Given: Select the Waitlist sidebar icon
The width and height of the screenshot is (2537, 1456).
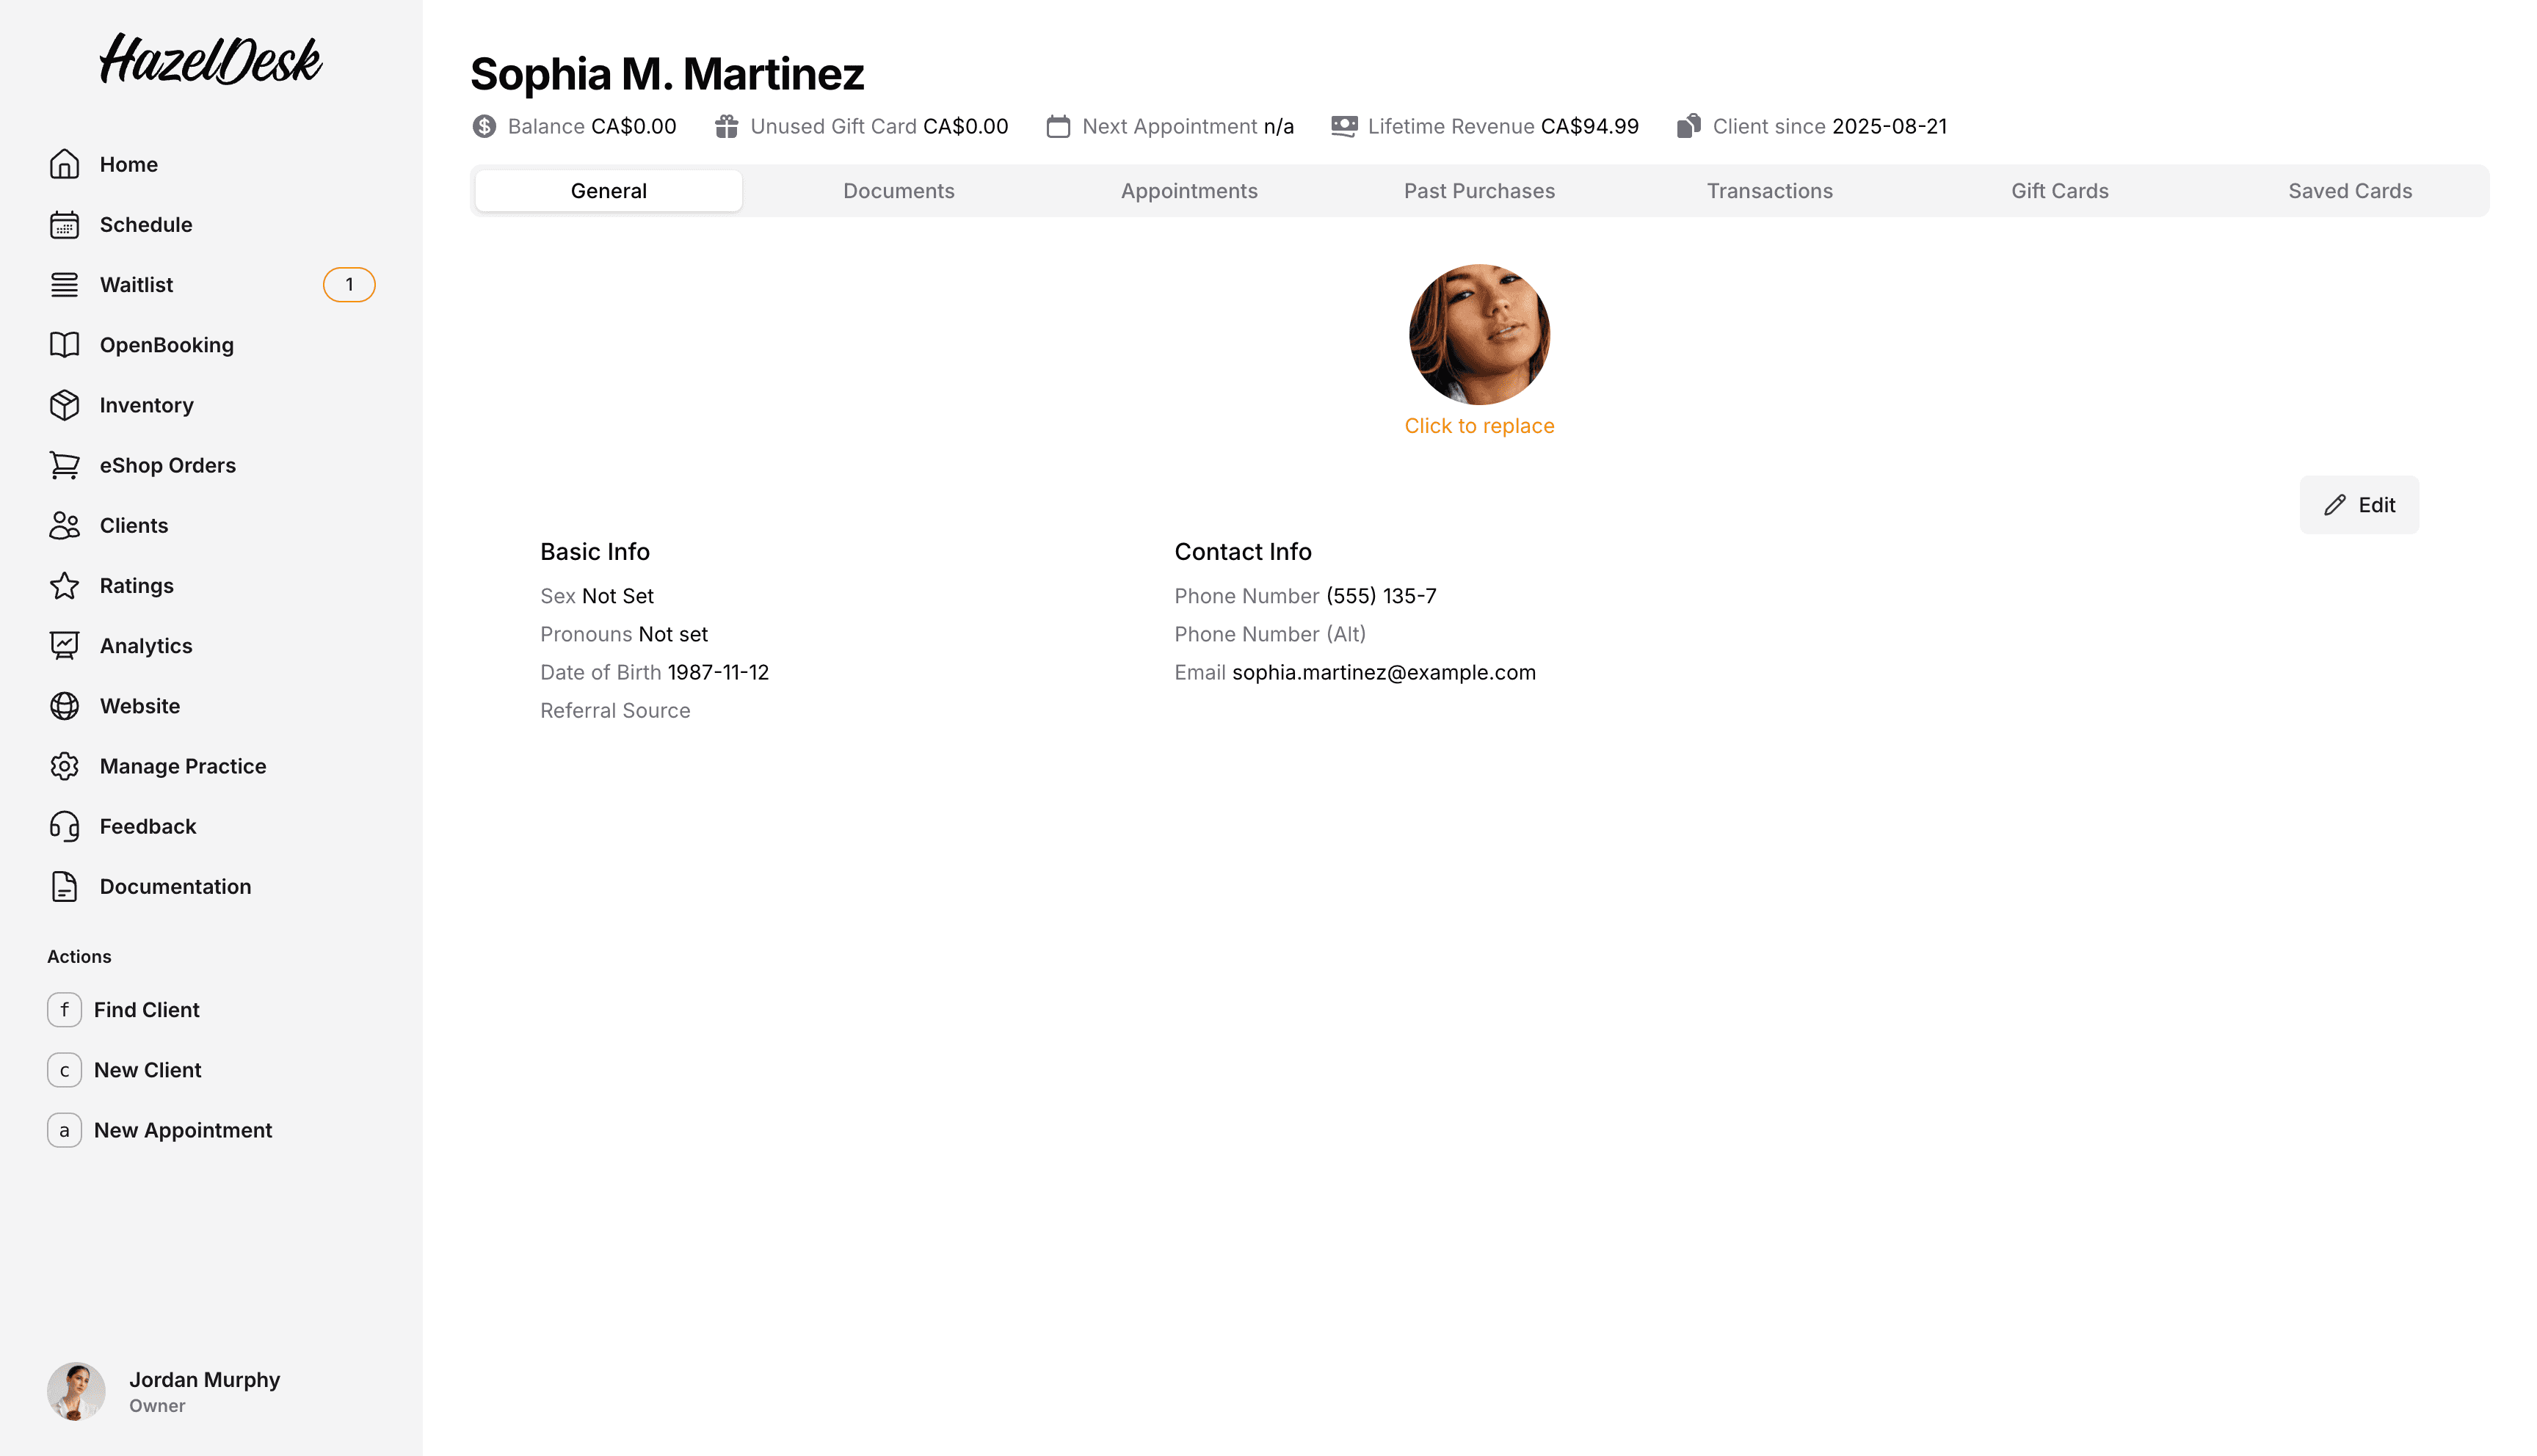Looking at the screenshot, I should point(64,284).
